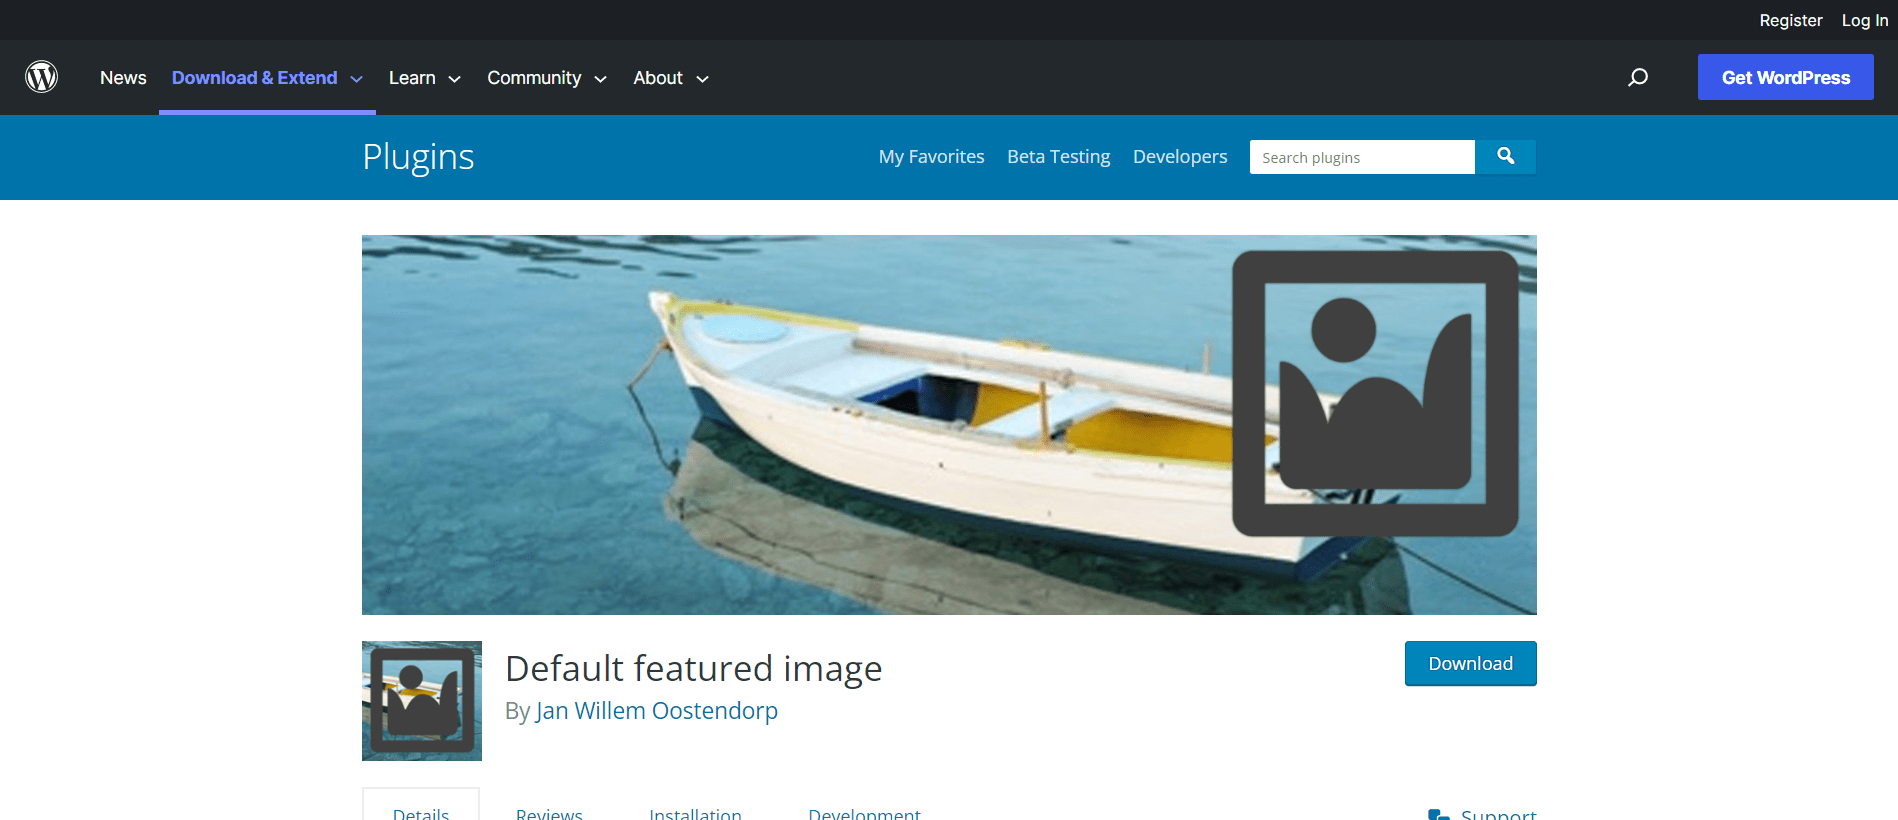This screenshot has width=1898, height=820.
Task: Open Jan Willem Oostendorp author link
Action: 656,711
